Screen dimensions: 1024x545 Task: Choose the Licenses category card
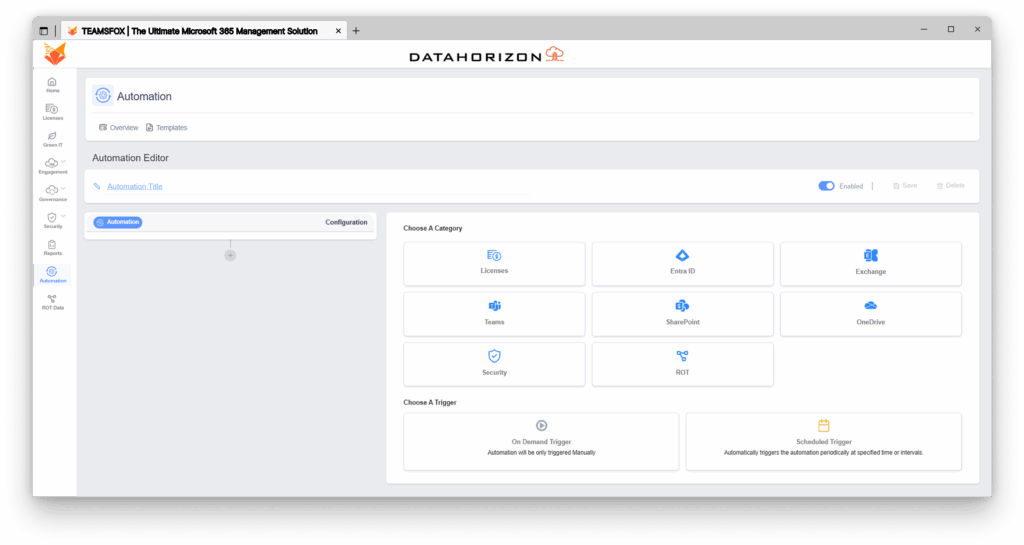[x=494, y=264]
